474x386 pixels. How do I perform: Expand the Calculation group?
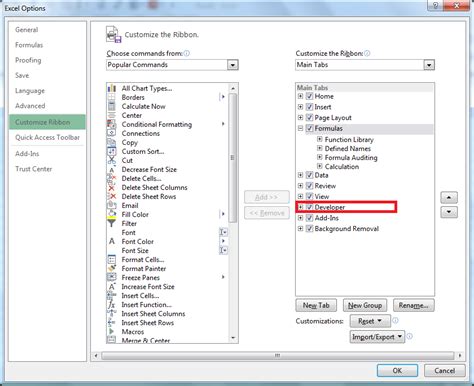tap(319, 166)
